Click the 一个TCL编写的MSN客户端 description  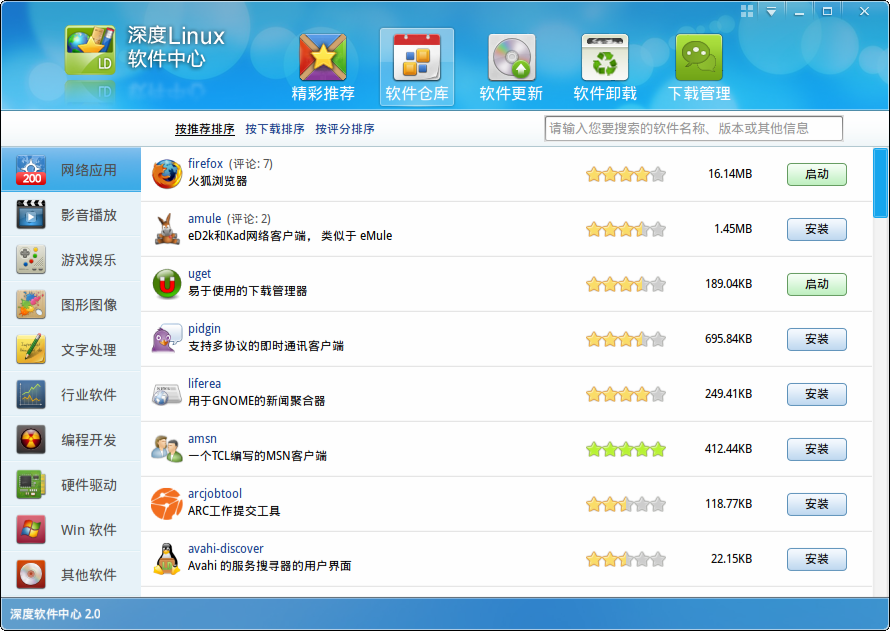[257, 456]
